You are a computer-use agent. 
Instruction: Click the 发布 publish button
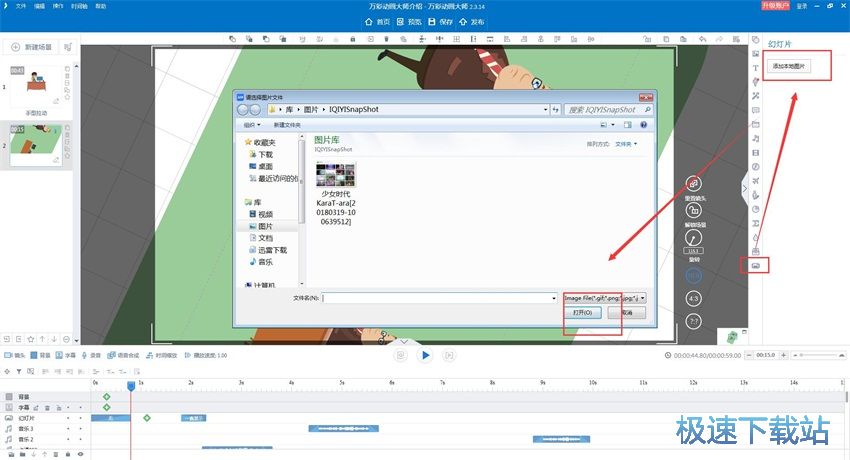[472, 22]
